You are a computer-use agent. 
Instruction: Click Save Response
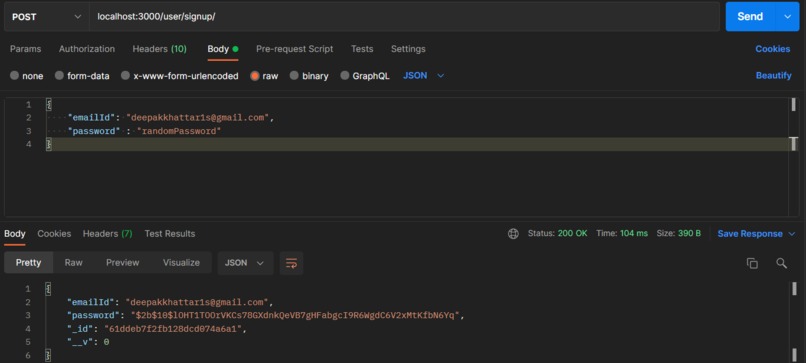(x=750, y=234)
